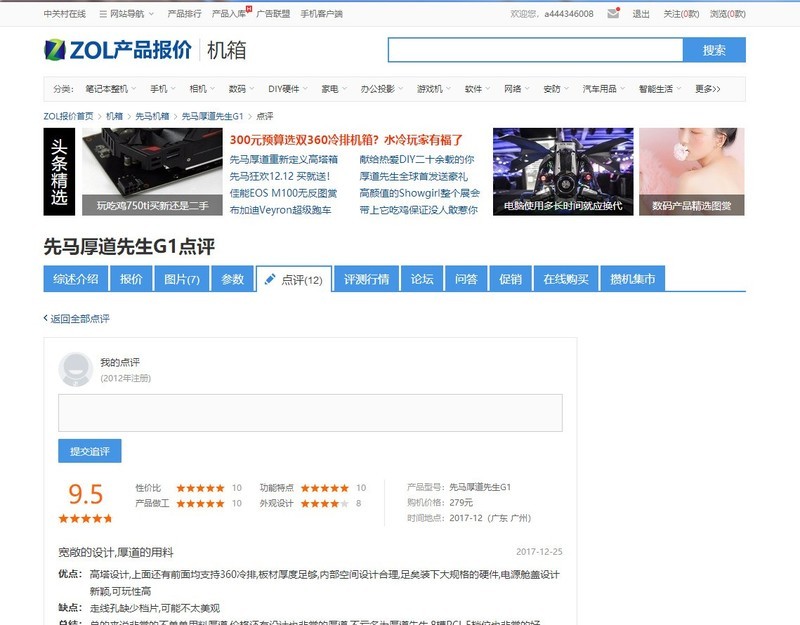Screen dimensions: 800x625
Task: Expand the 网站导航 dropdown
Action: (x=127, y=14)
